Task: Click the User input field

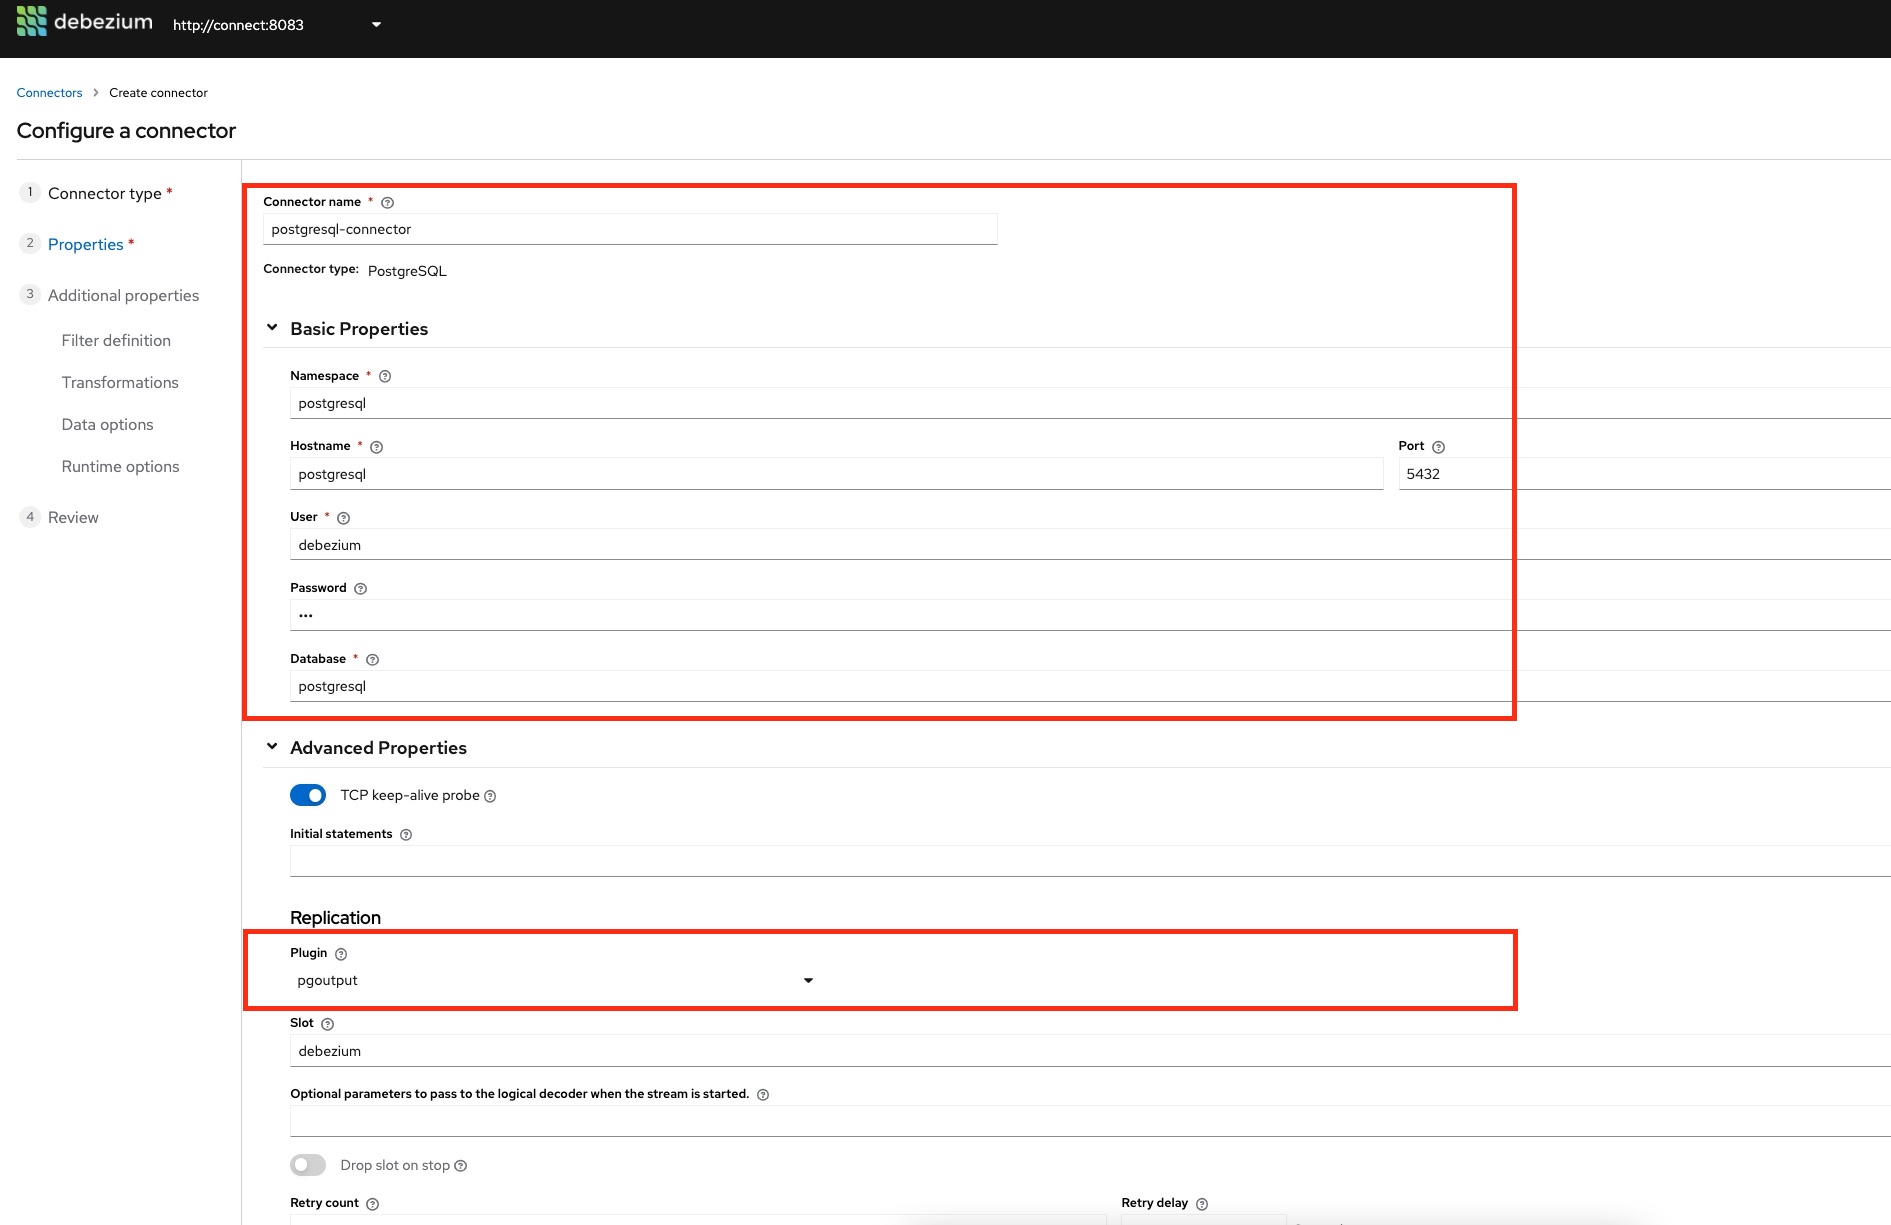Action: tap(1090, 545)
